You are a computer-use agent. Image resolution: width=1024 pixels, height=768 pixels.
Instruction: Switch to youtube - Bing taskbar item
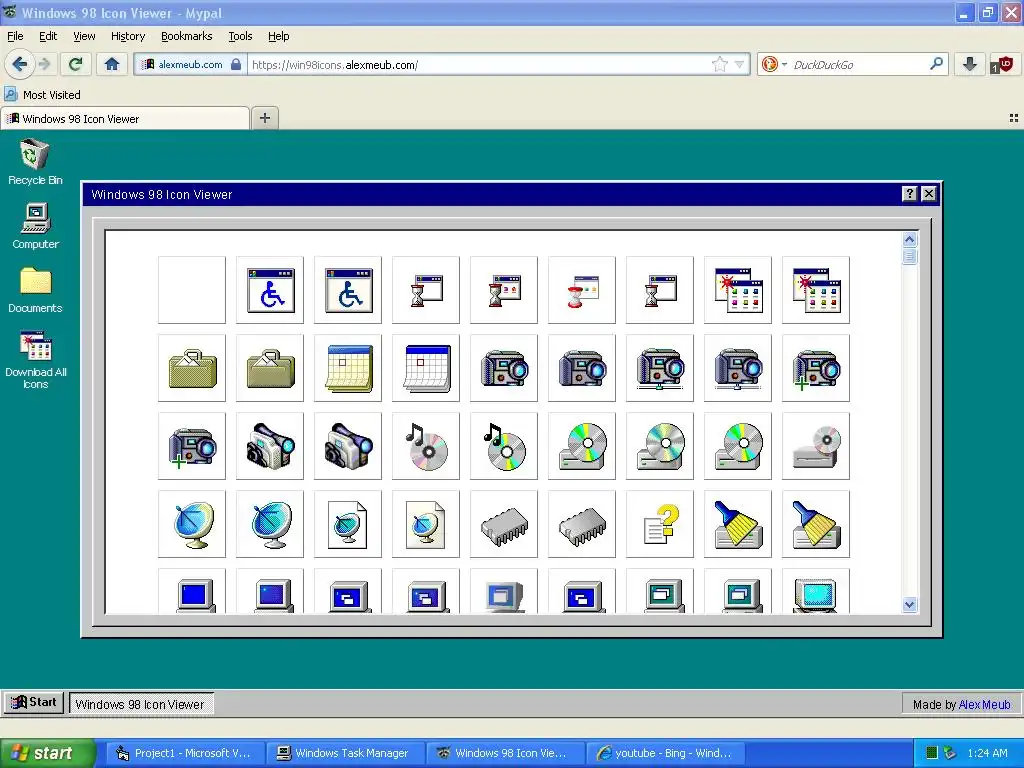[665, 753]
